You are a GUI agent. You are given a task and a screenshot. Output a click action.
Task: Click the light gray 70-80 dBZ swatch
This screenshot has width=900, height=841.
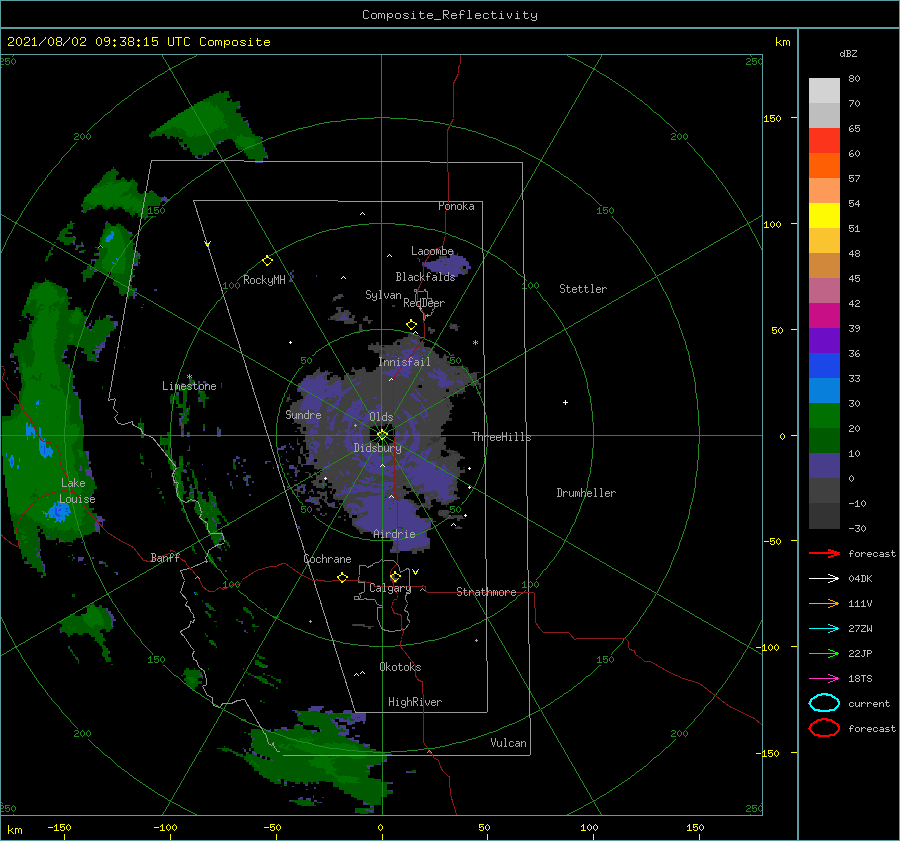pos(824,91)
